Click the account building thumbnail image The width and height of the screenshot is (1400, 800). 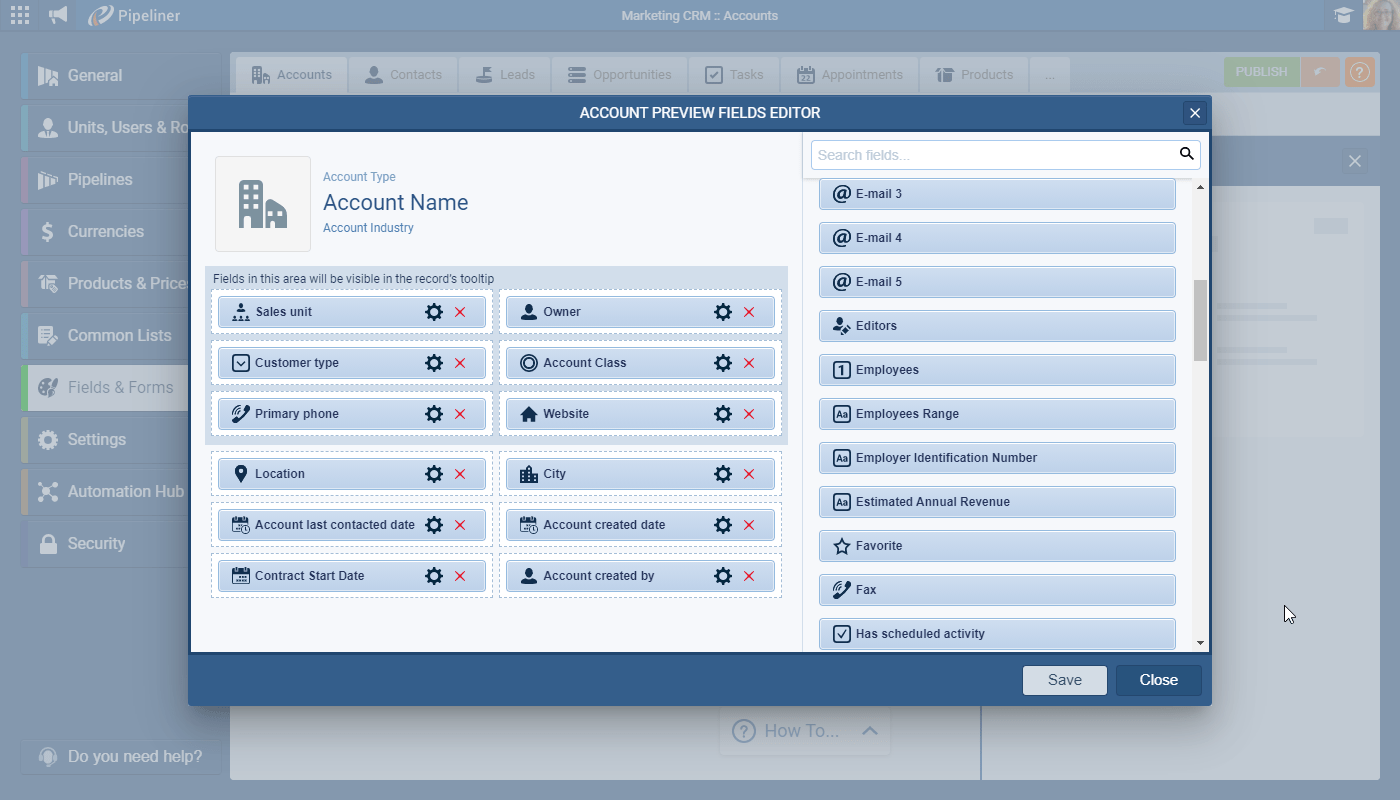(x=263, y=204)
